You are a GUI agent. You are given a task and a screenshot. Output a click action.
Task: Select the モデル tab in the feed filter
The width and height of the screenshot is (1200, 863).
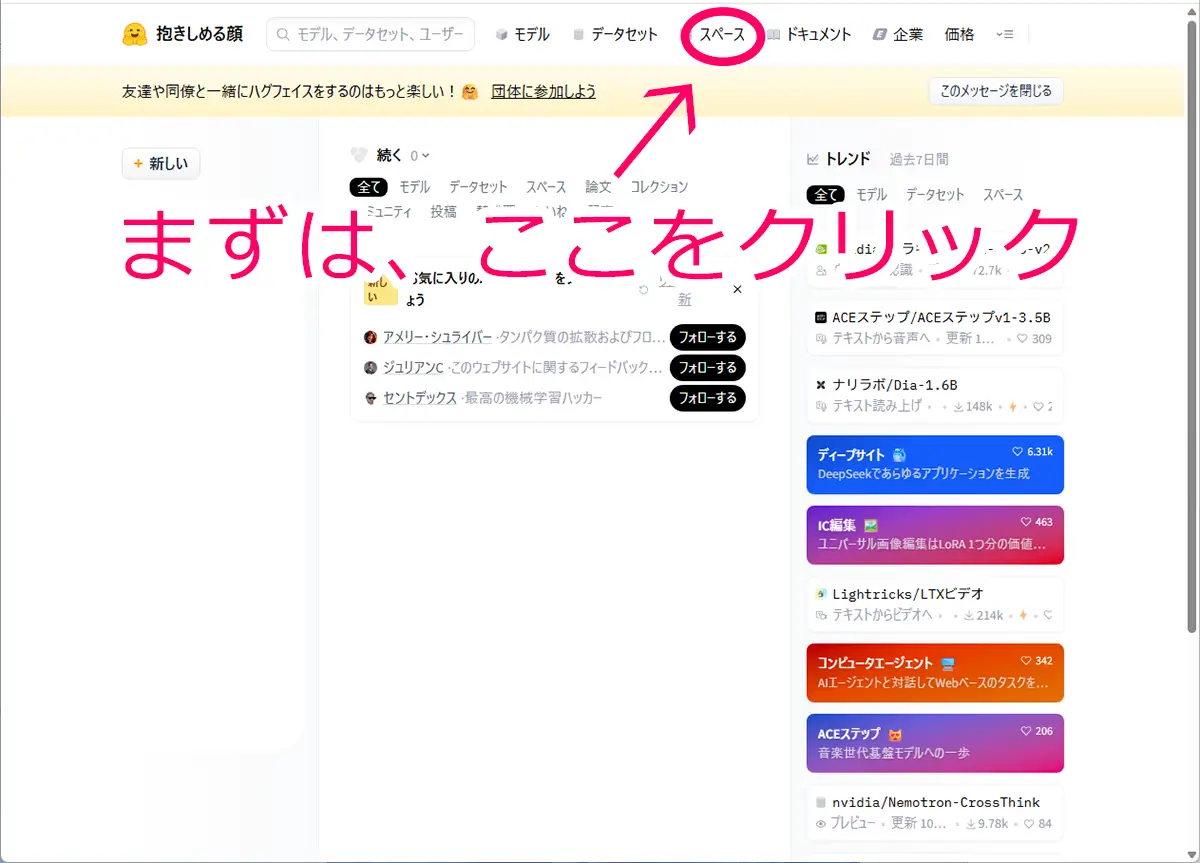(x=415, y=187)
